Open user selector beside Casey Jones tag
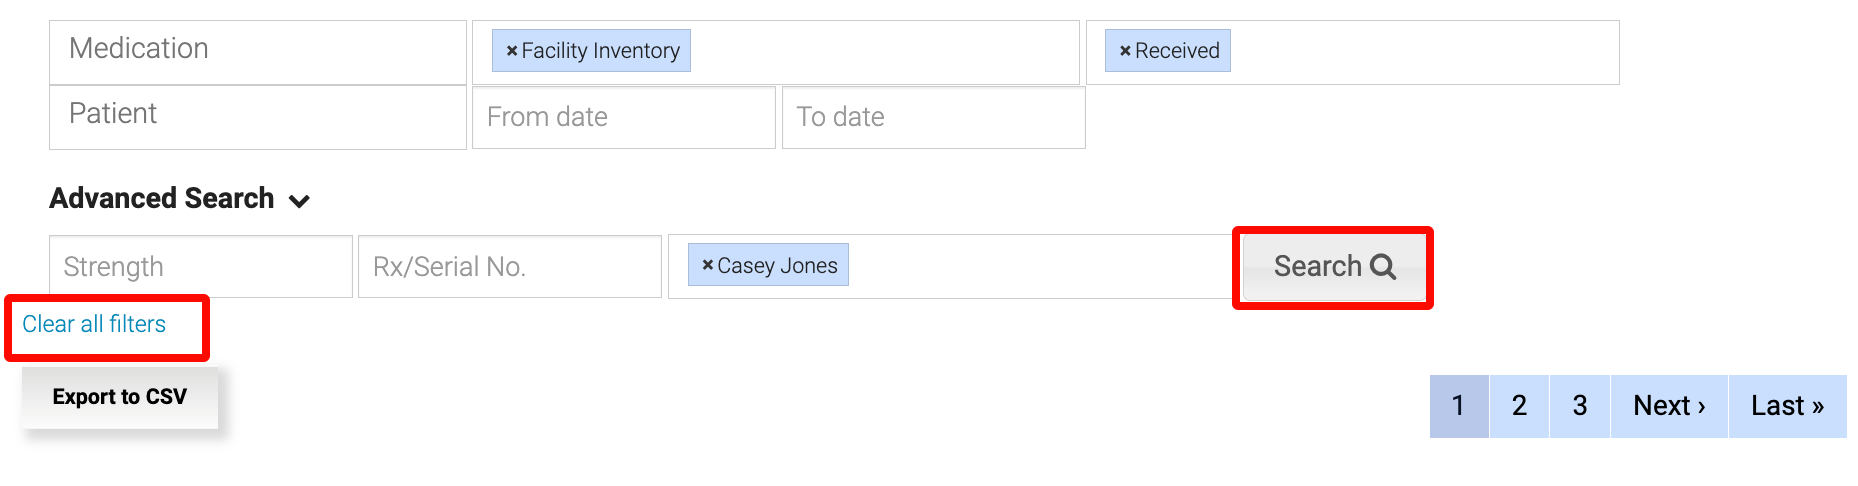Screen dimensions: 1858x486 click(x=1040, y=267)
